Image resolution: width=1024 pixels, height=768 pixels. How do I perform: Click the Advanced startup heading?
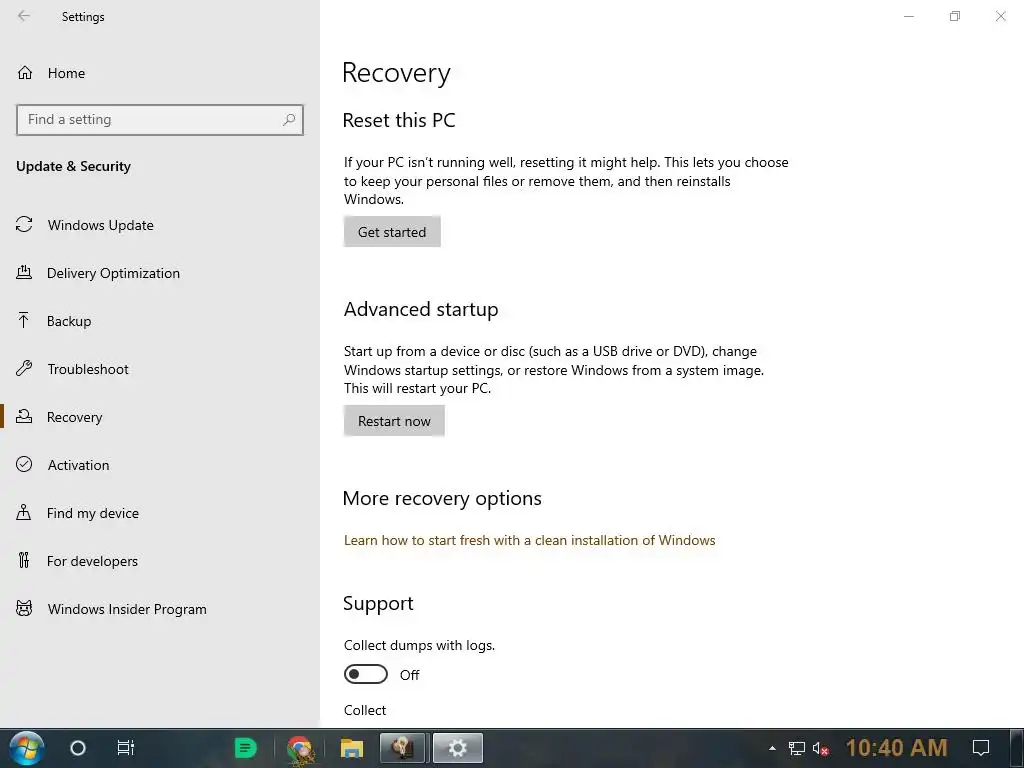tap(421, 309)
